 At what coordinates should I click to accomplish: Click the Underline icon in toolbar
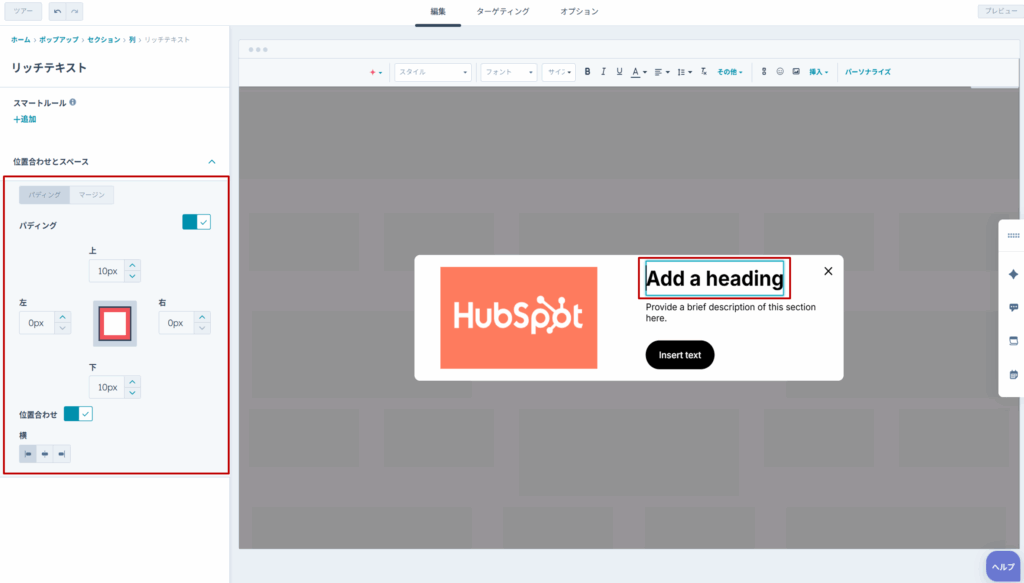tap(619, 72)
